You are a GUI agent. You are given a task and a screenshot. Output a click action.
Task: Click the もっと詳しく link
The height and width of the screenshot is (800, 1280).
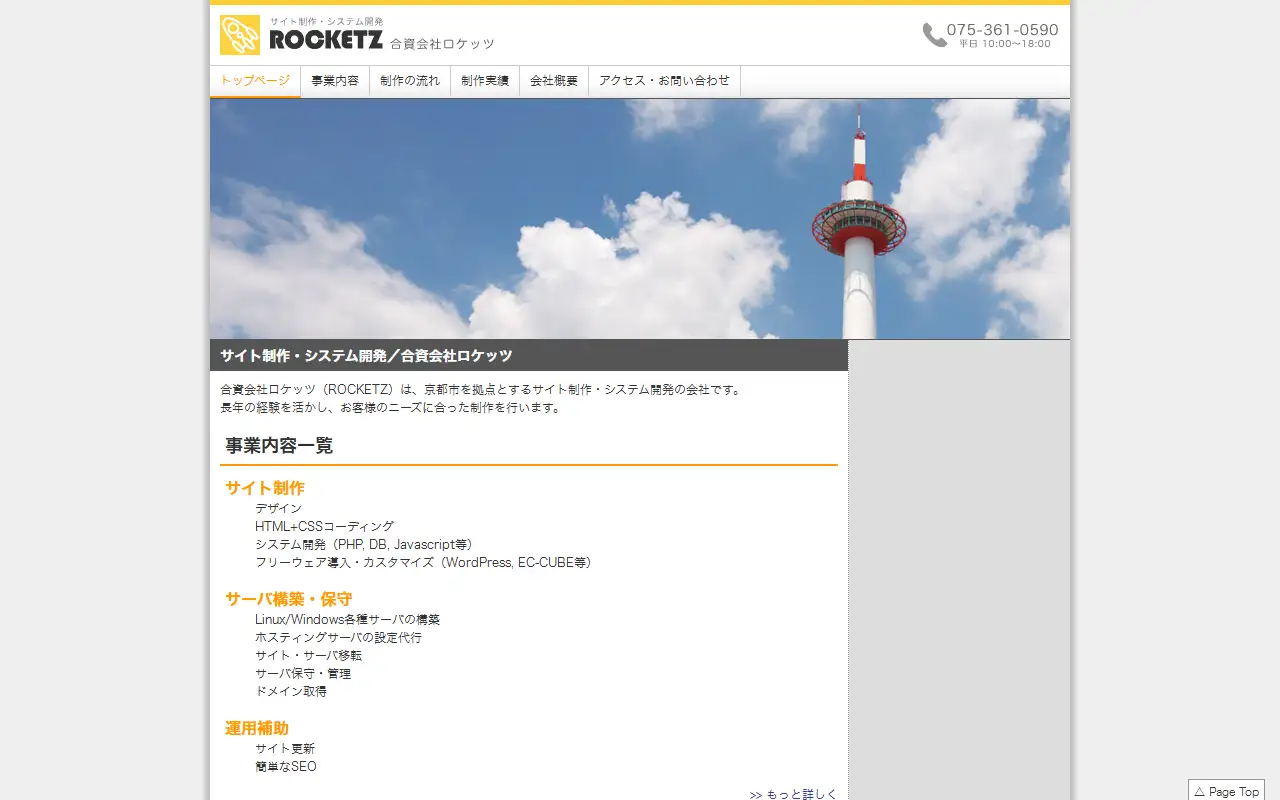pos(793,794)
